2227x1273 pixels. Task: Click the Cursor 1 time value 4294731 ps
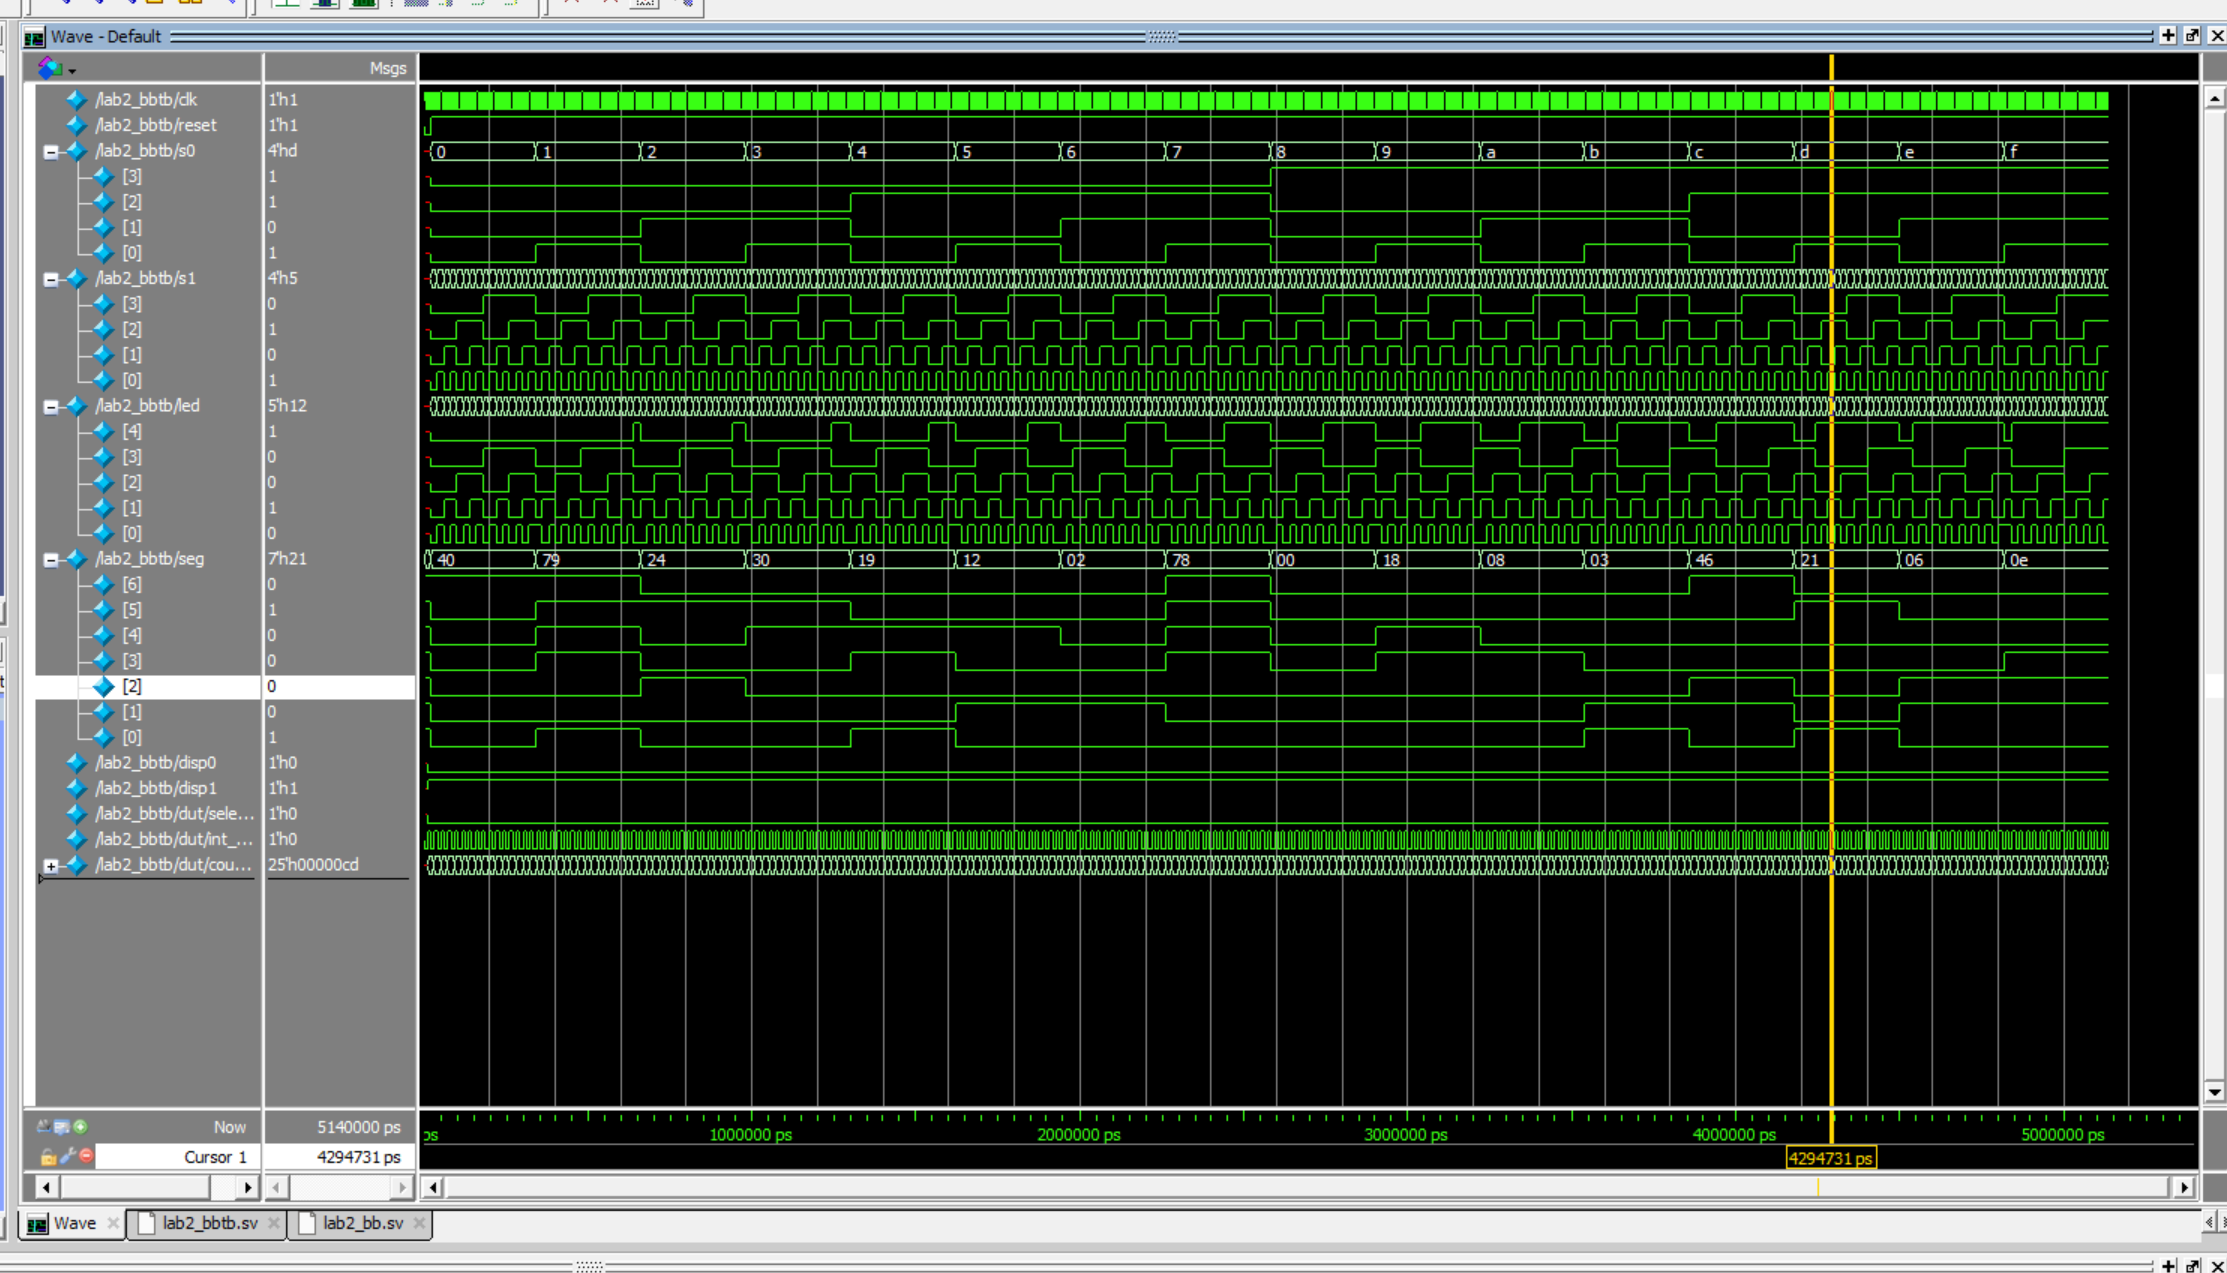357,1156
